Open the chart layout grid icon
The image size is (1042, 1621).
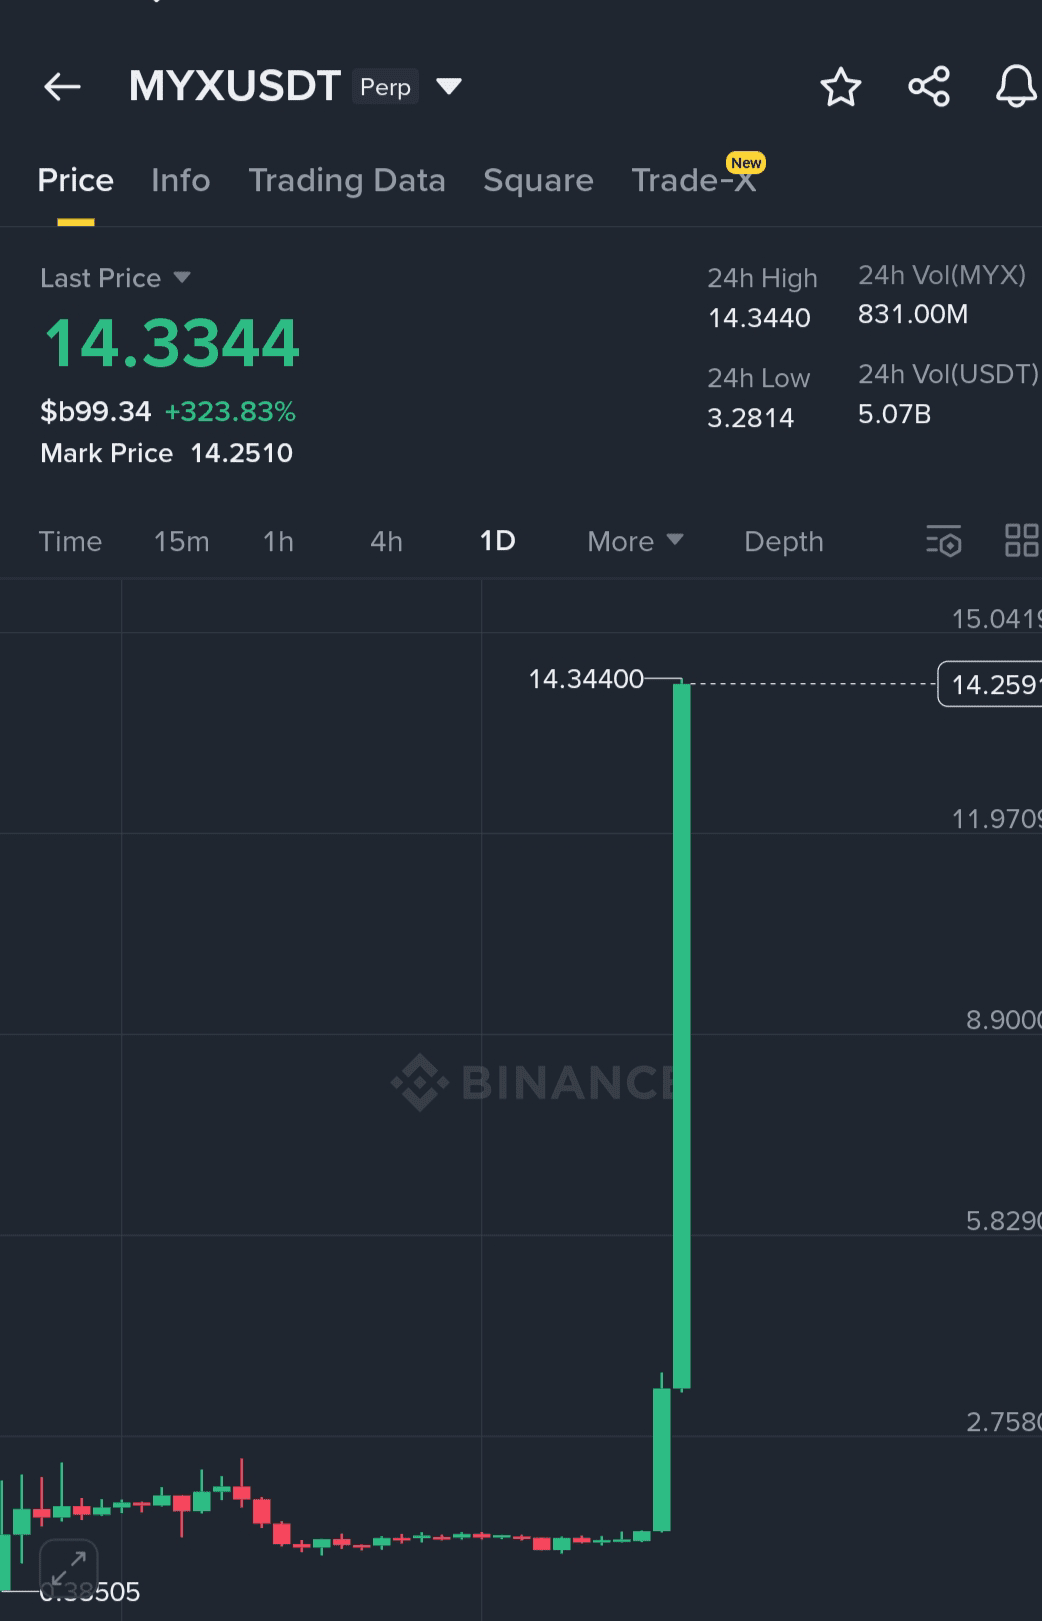pos(1022,541)
